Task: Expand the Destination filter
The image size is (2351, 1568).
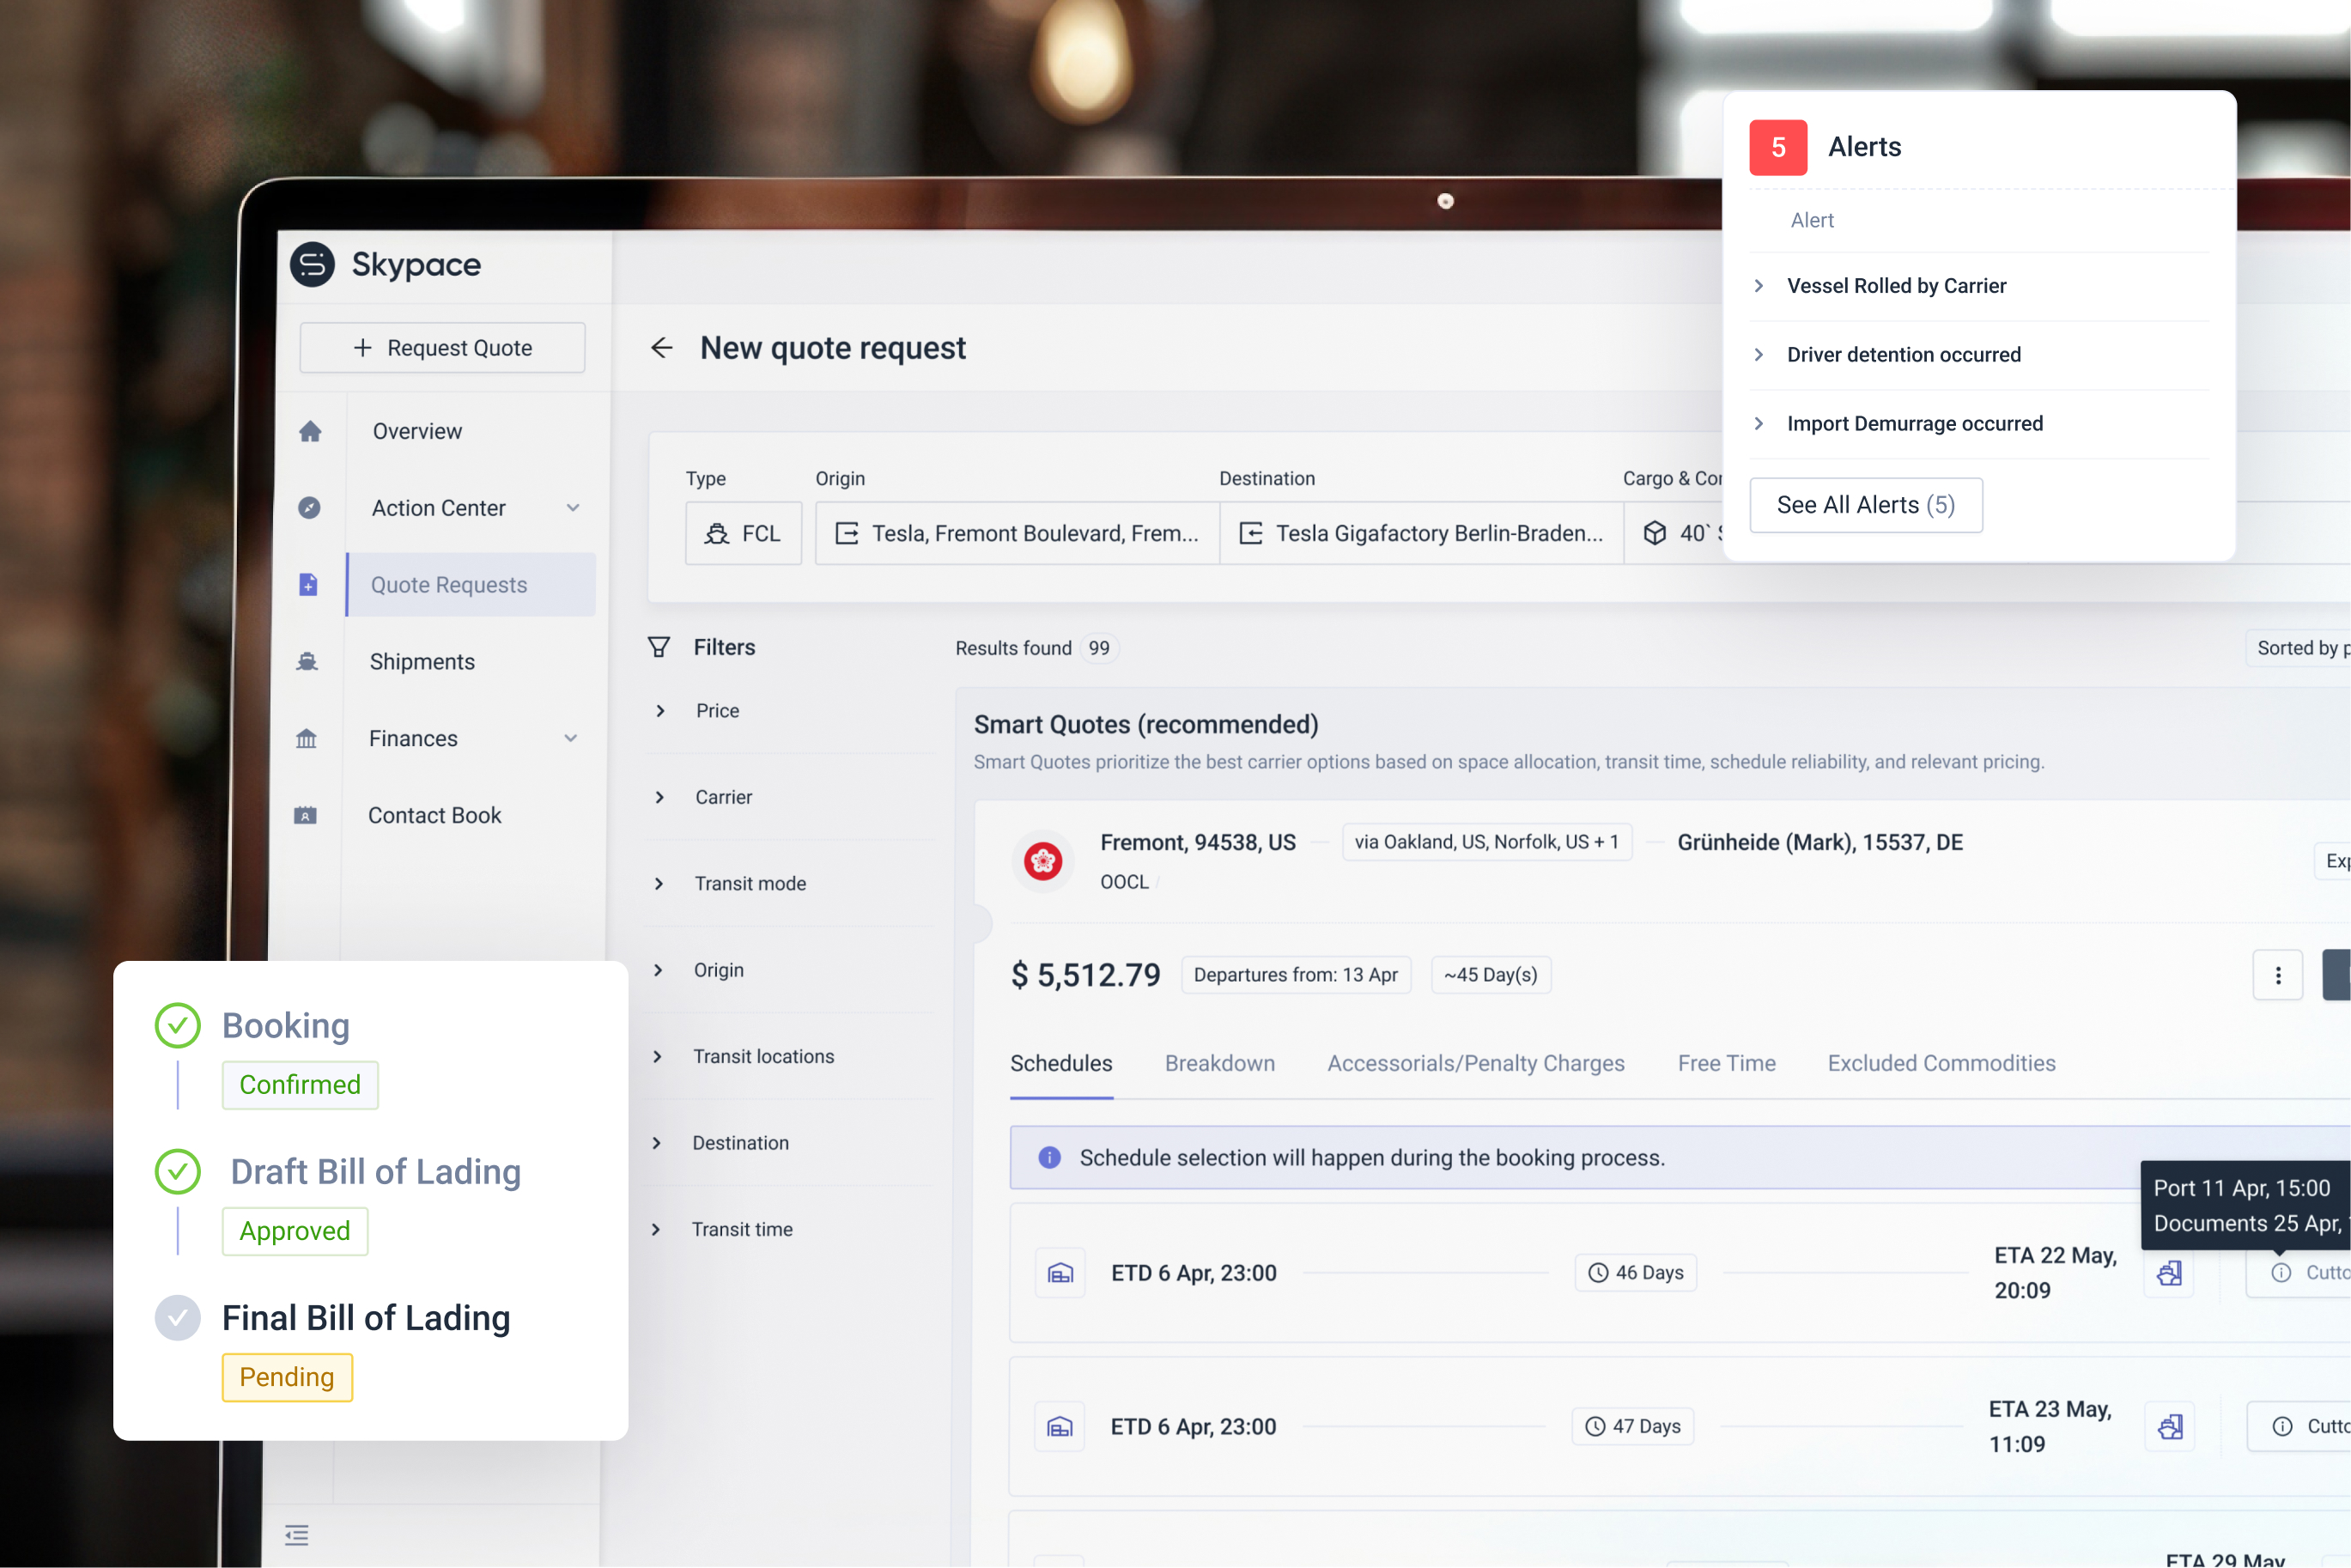Action: 656,1143
